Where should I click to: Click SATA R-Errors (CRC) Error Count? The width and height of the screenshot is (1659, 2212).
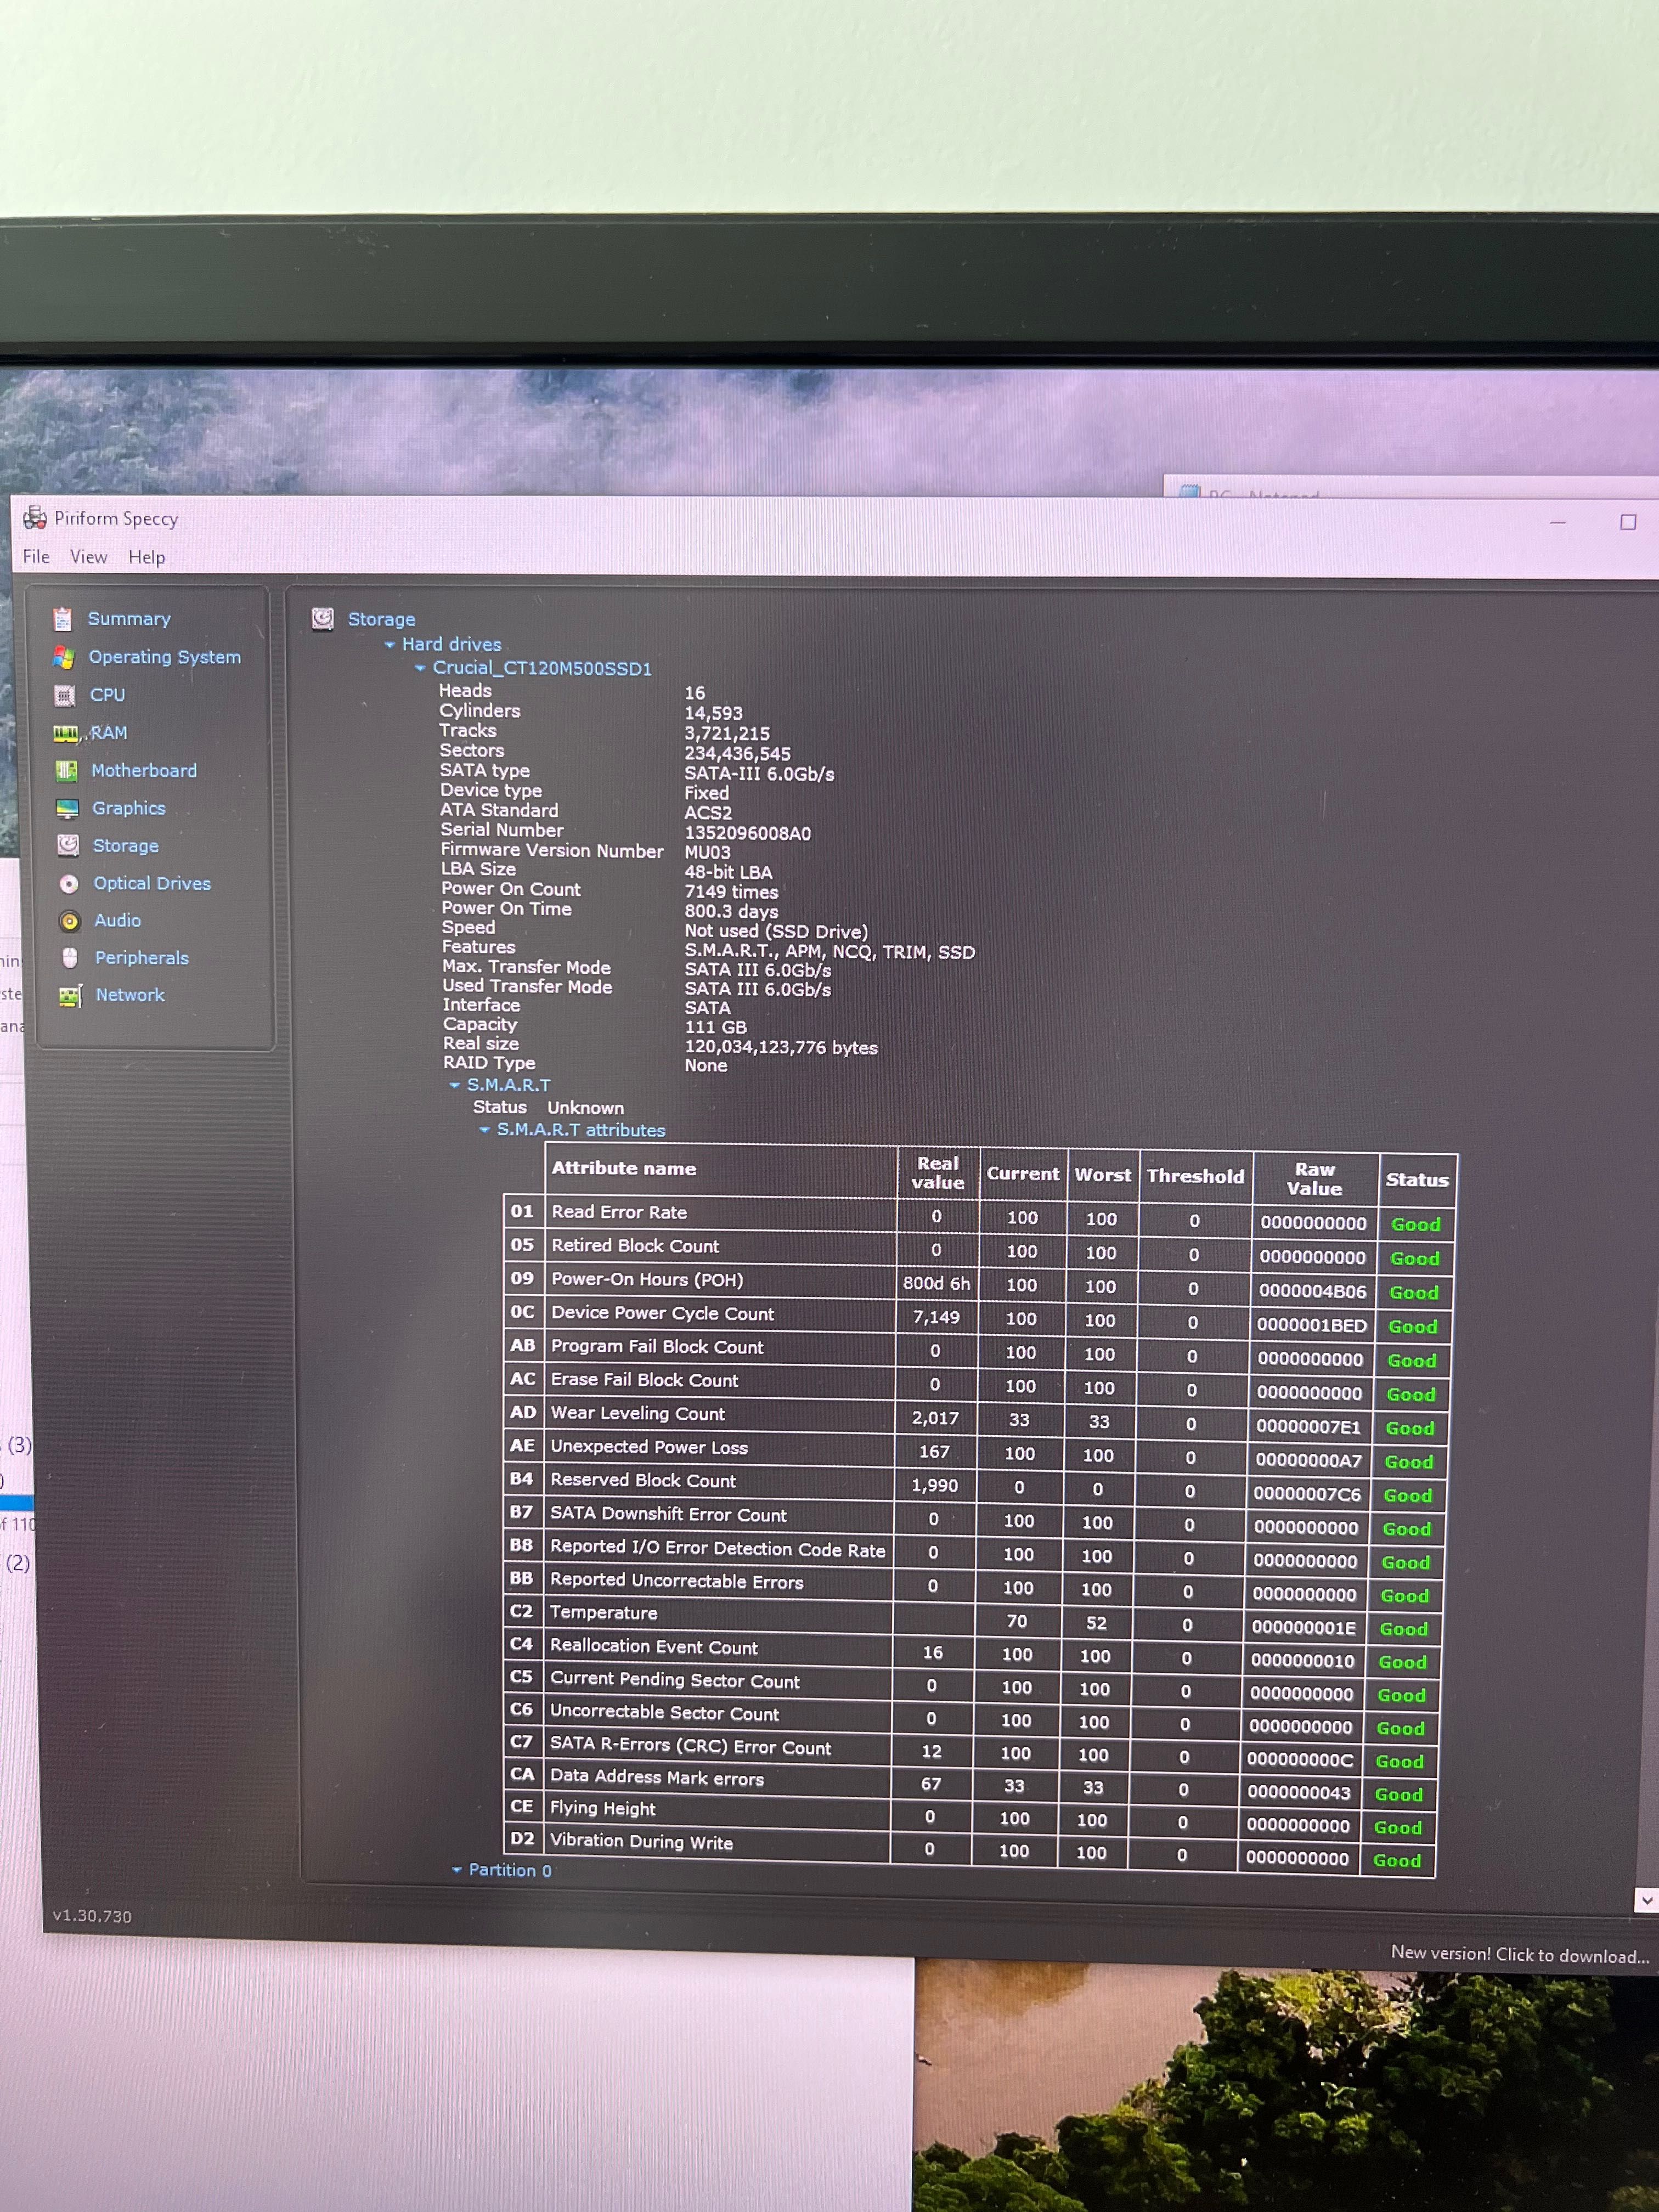(x=690, y=1746)
